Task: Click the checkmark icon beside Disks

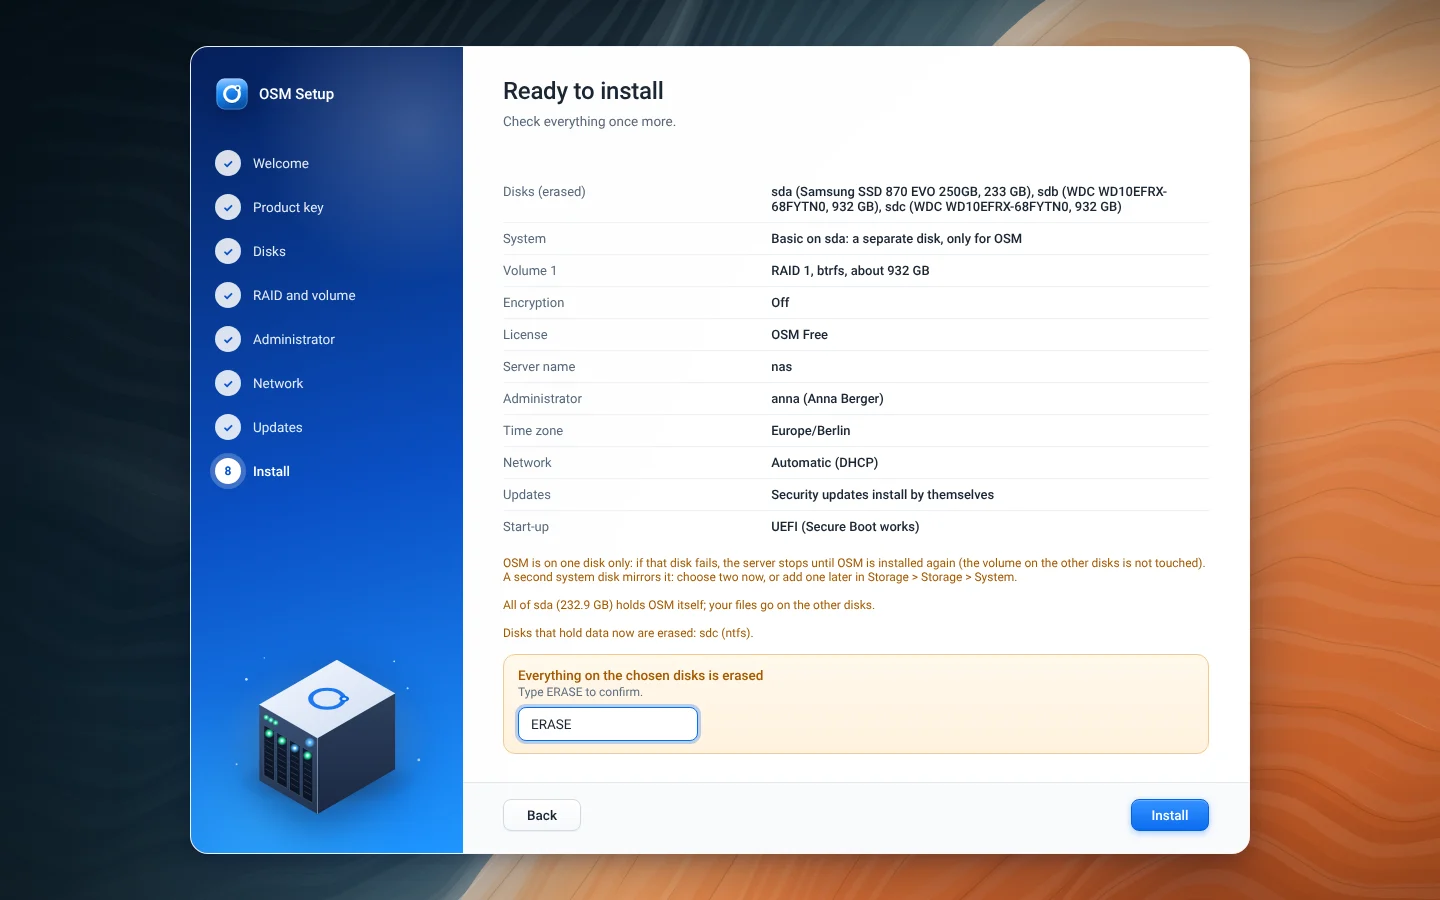Action: [228, 251]
